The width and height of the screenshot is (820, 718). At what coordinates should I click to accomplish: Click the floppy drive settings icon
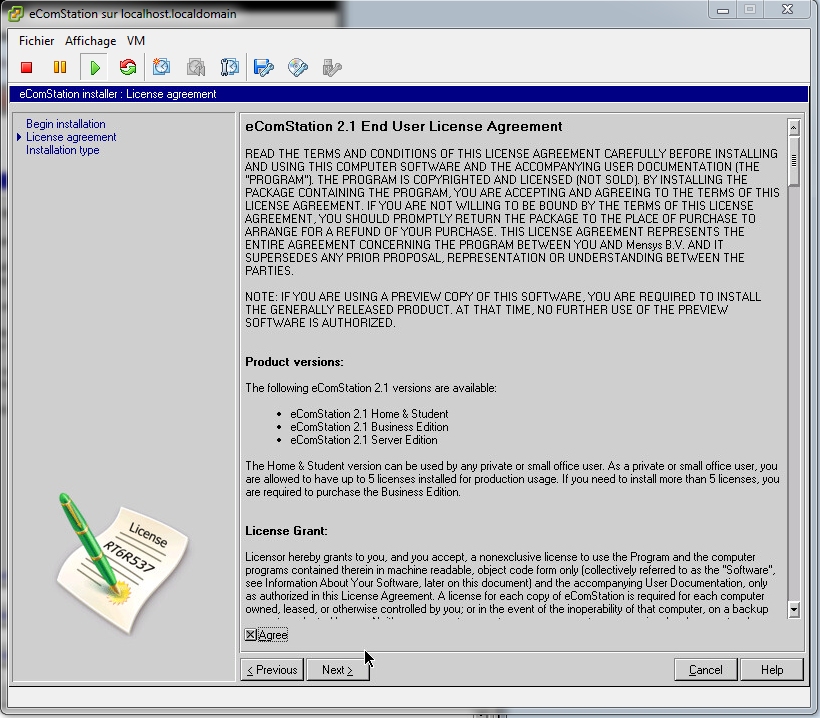264,68
